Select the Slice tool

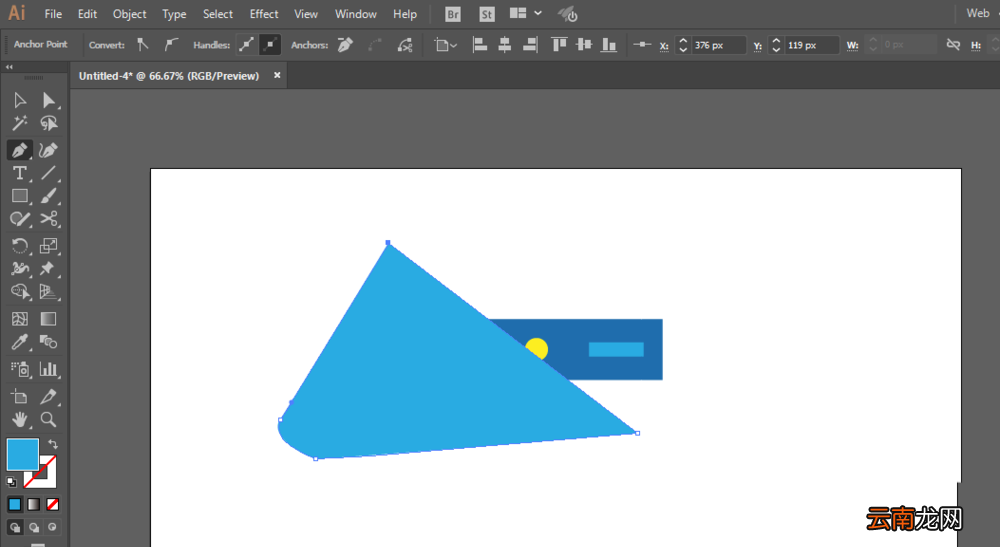(48, 396)
